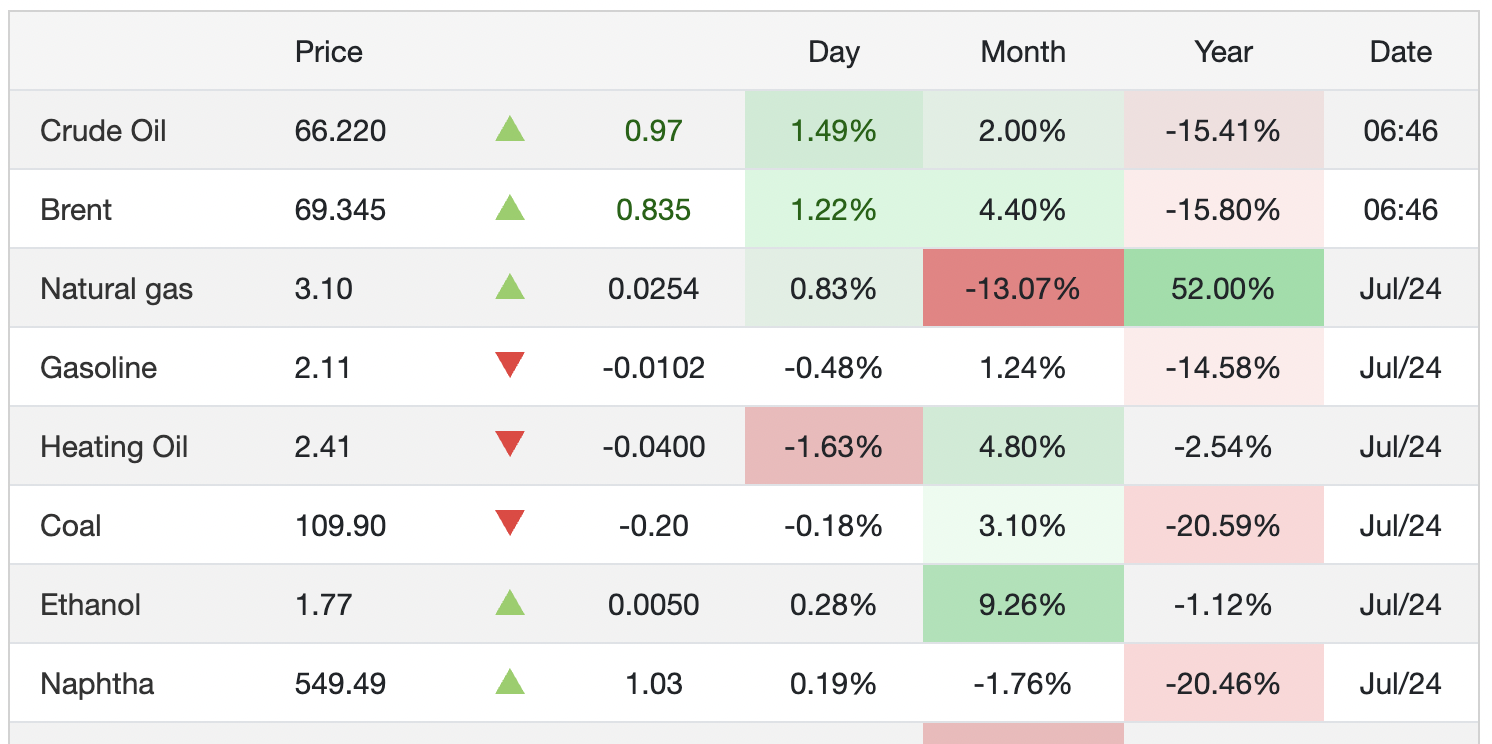1492x744 pixels.
Task: Click Naphtha change value 1.03
Action: tap(654, 684)
